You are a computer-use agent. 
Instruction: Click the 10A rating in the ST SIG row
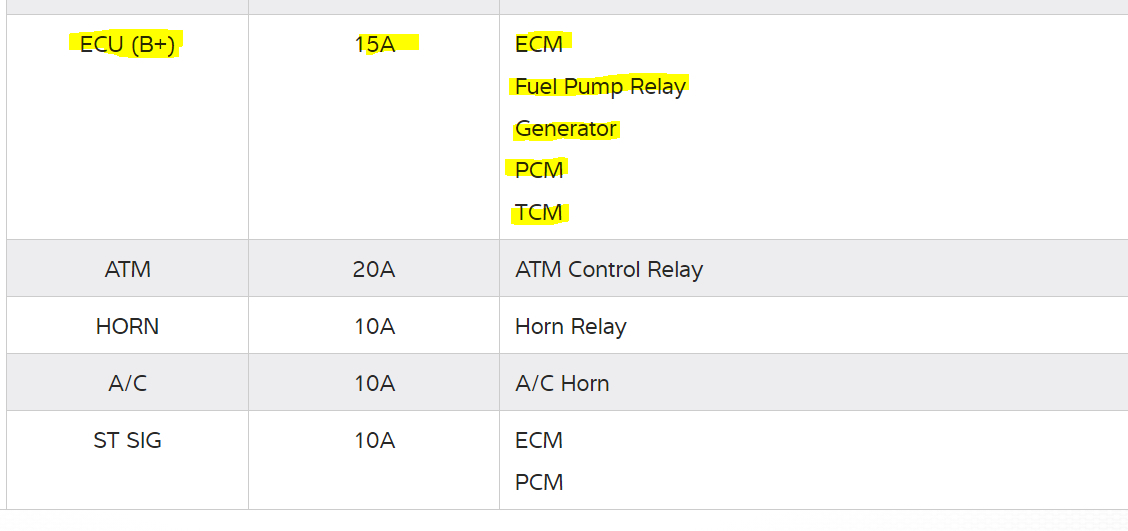pos(374,440)
